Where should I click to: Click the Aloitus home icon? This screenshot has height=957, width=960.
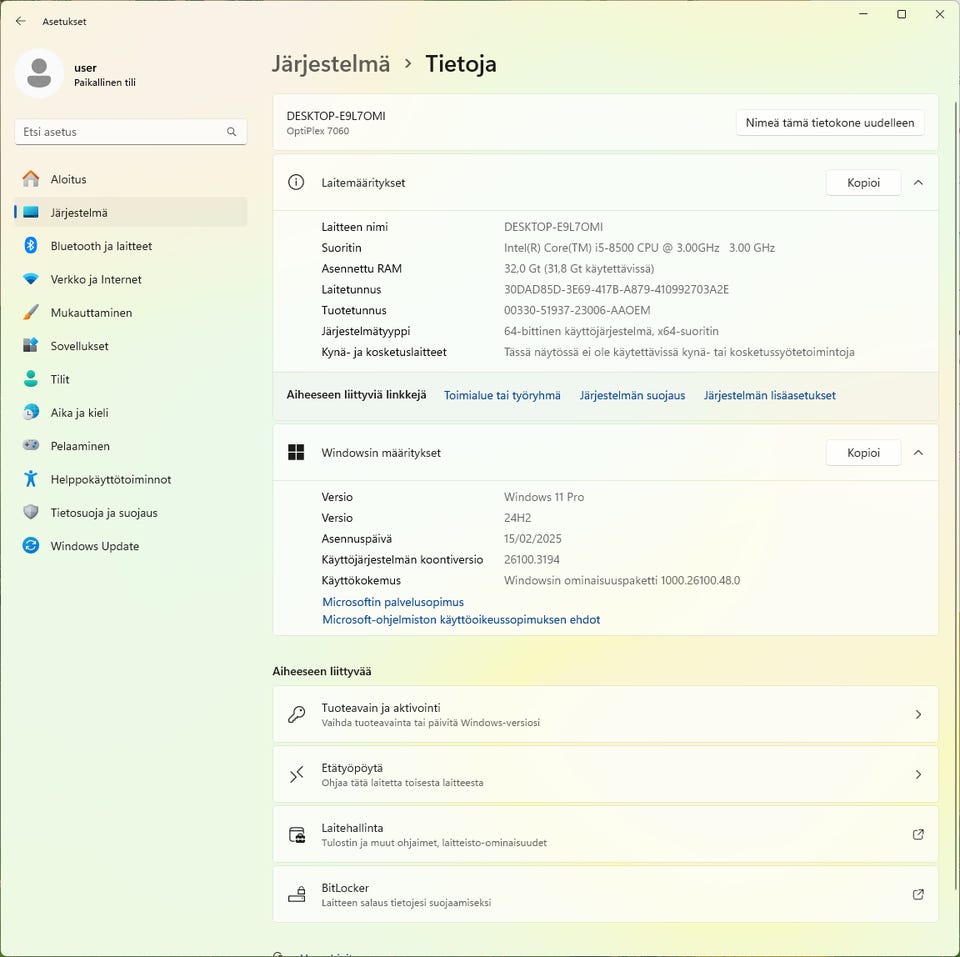pos(31,179)
